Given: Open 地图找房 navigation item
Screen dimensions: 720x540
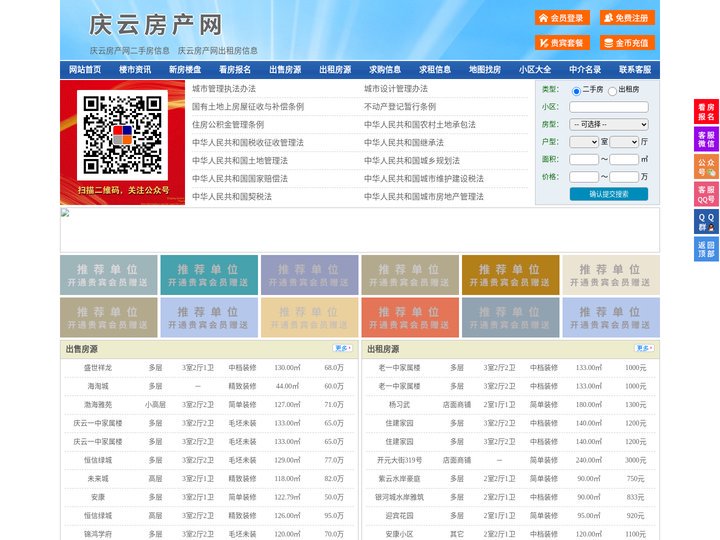Looking at the screenshot, I should 485,70.
